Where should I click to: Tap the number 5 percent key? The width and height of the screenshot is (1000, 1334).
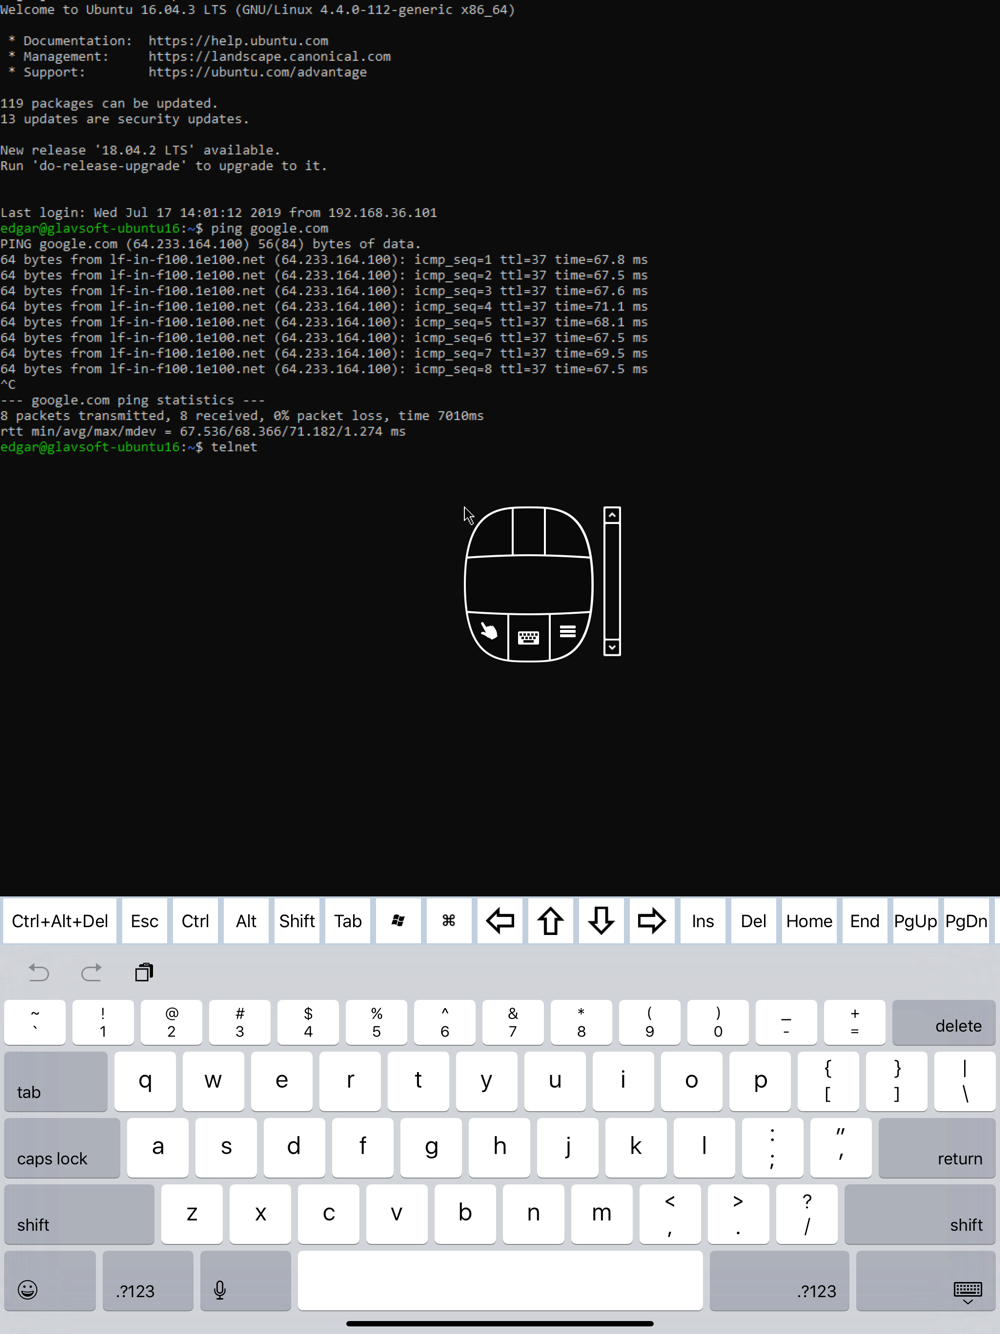(376, 1023)
